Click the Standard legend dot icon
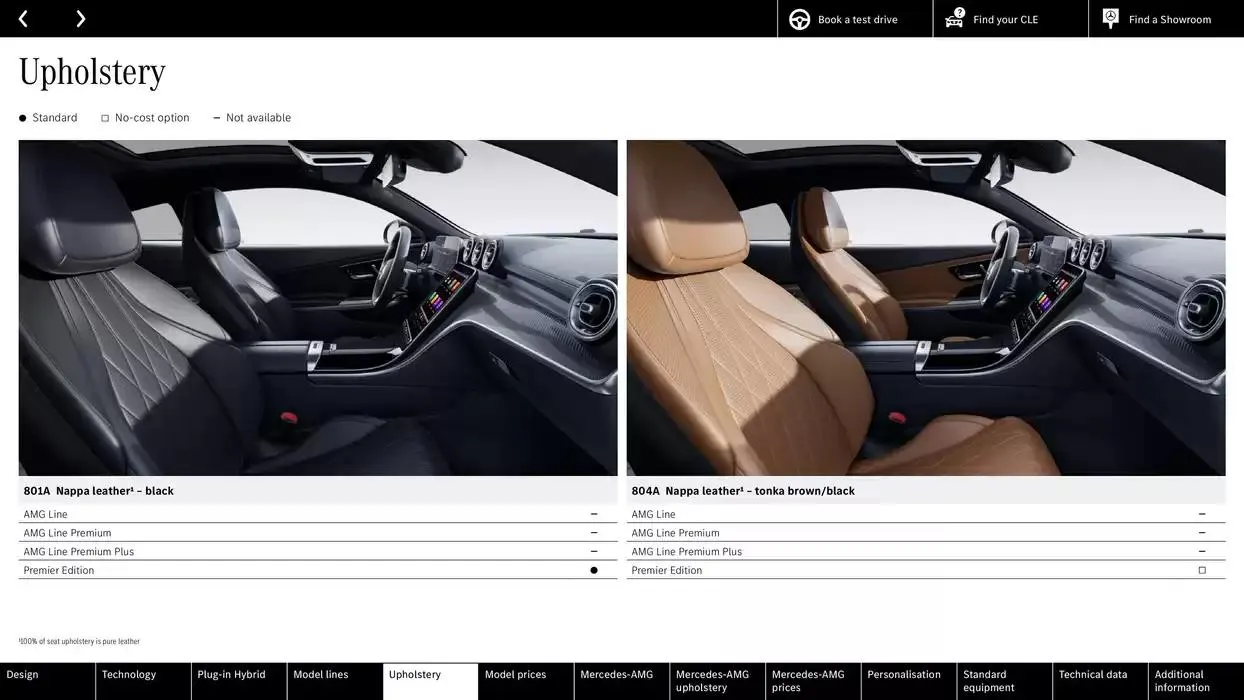The height and width of the screenshot is (700, 1244). coord(22,117)
